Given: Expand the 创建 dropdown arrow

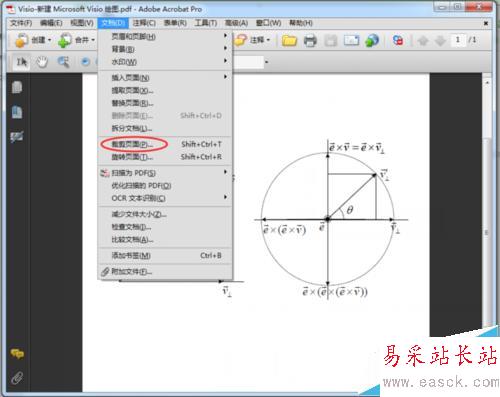Looking at the screenshot, I should [50, 40].
